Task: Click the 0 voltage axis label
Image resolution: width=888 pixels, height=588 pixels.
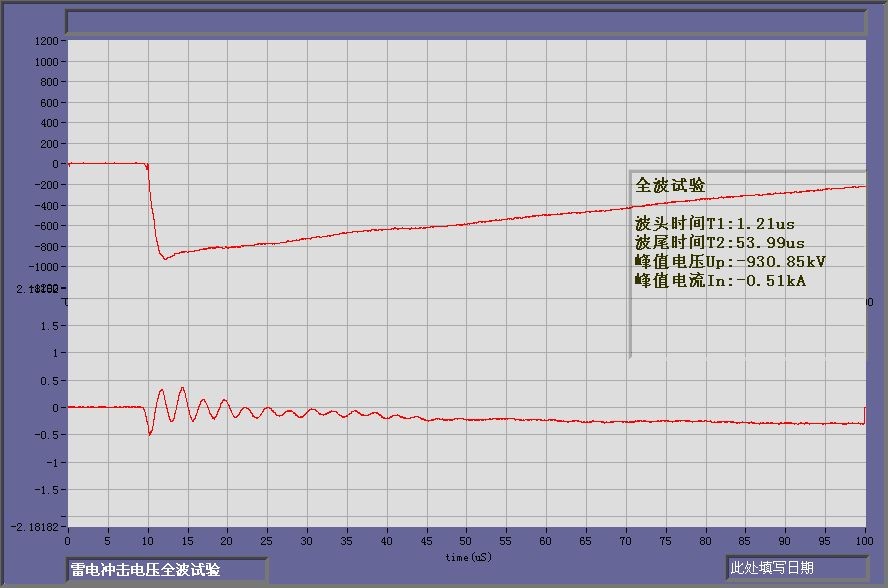Action: (55, 164)
